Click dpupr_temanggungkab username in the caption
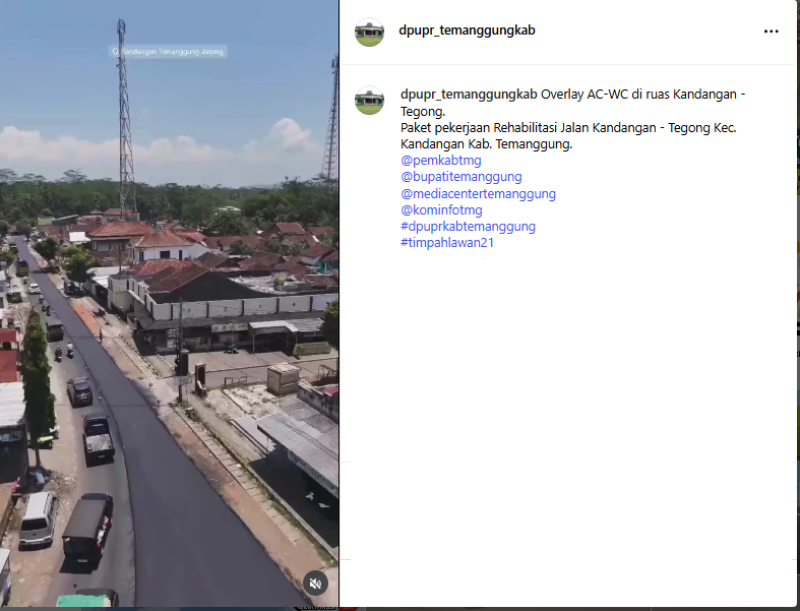800x611 pixels. [x=469, y=95]
